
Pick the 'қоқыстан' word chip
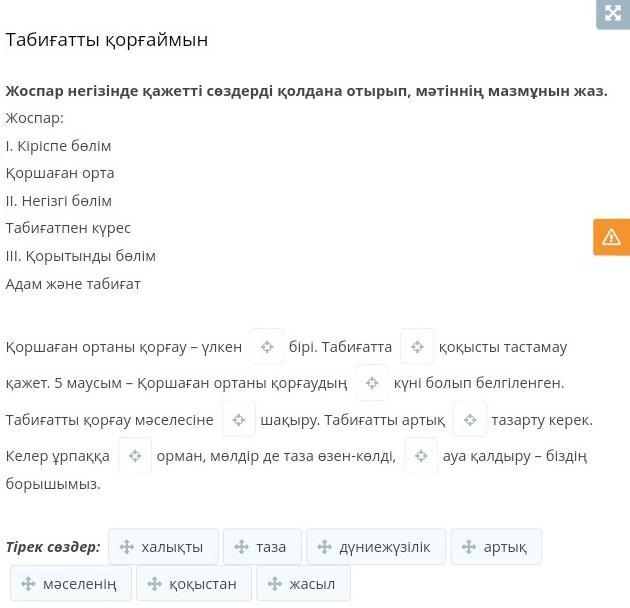coord(192,583)
